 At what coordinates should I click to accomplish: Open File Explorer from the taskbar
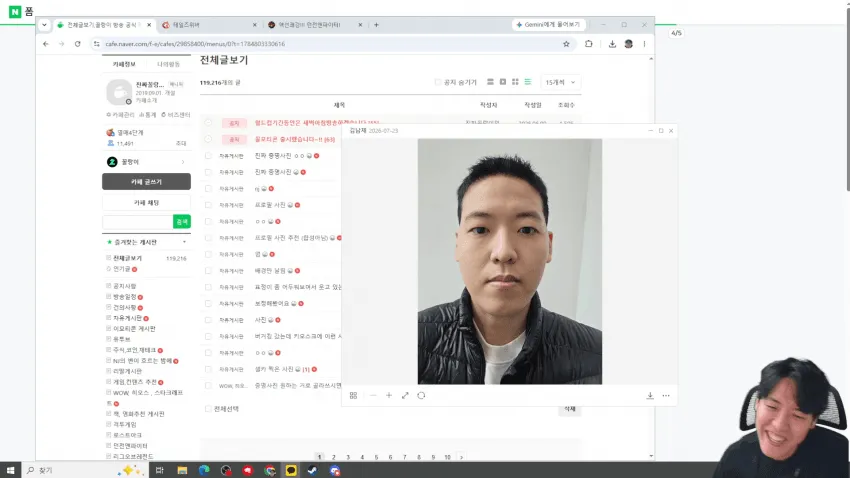tap(182, 470)
